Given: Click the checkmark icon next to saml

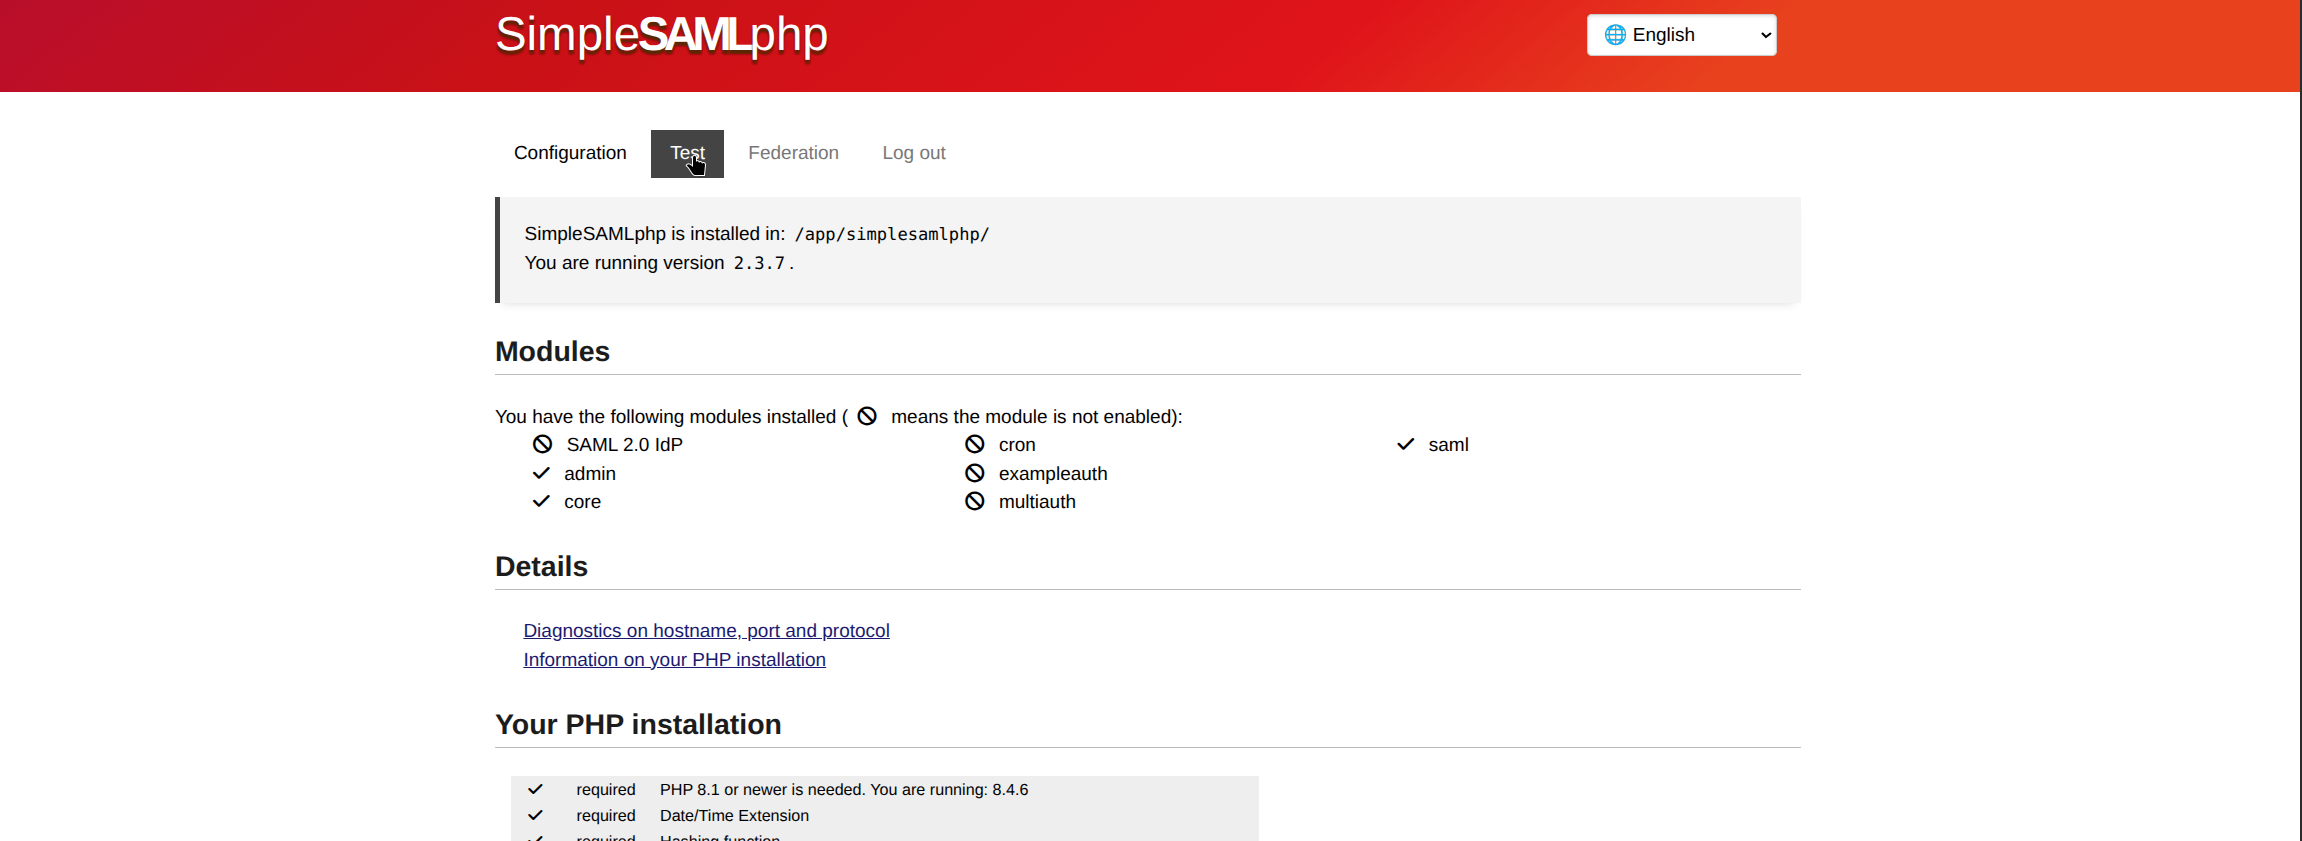Looking at the screenshot, I should tap(1405, 444).
